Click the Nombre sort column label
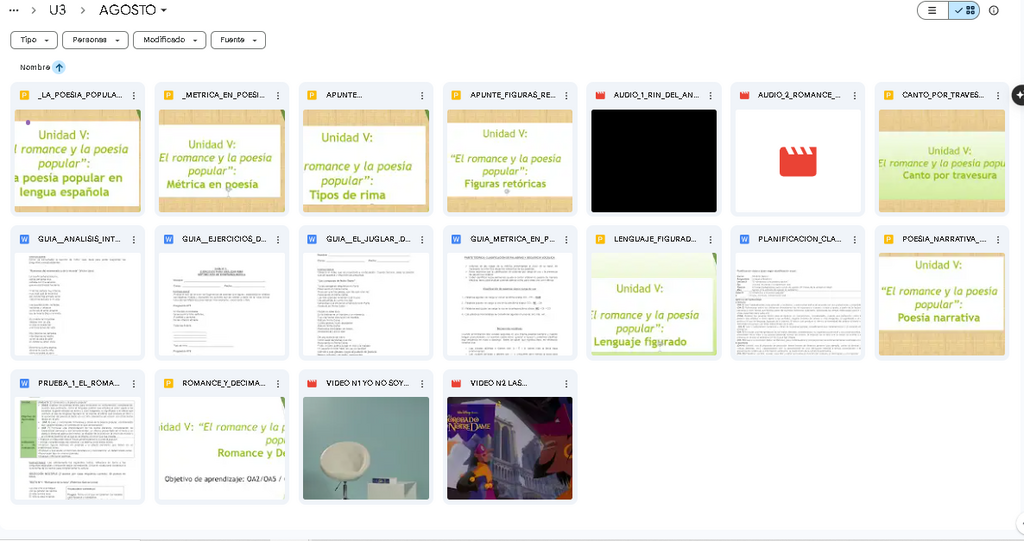This screenshot has width=1024, height=541. [x=35, y=67]
